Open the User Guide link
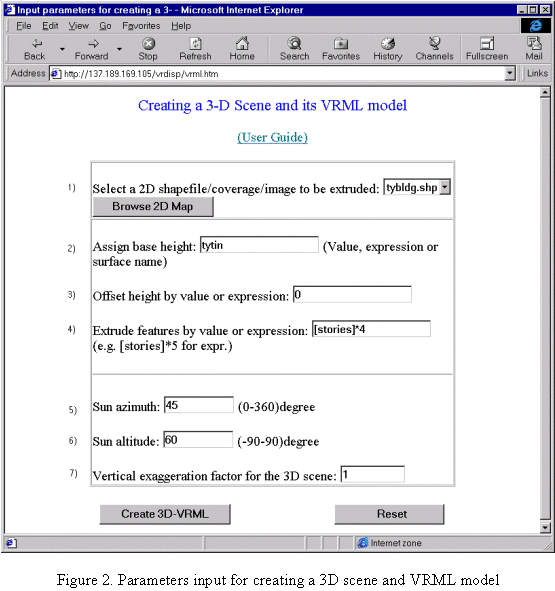555x591 pixels. pyautogui.click(x=272, y=138)
